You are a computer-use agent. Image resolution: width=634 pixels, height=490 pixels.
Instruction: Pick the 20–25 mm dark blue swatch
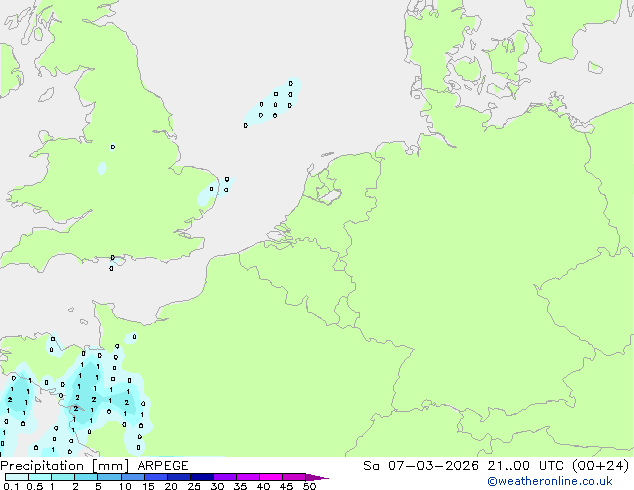click(x=178, y=477)
